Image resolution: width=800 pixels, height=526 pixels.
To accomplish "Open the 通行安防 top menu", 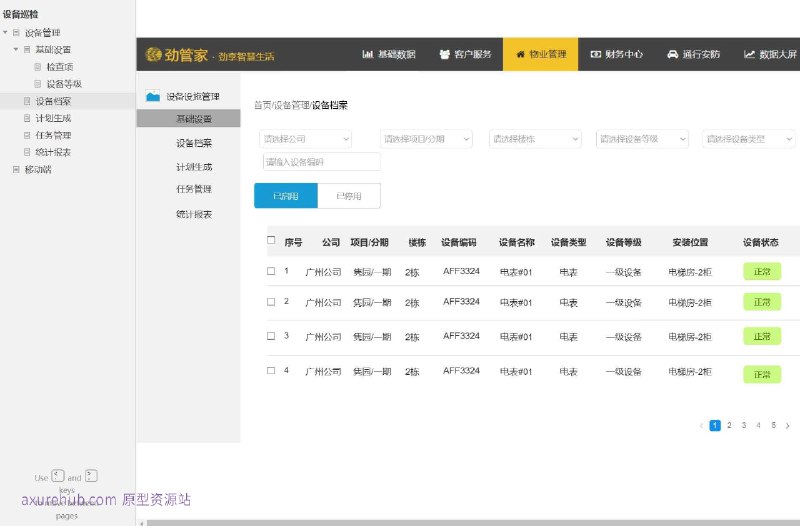I will tap(693, 54).
